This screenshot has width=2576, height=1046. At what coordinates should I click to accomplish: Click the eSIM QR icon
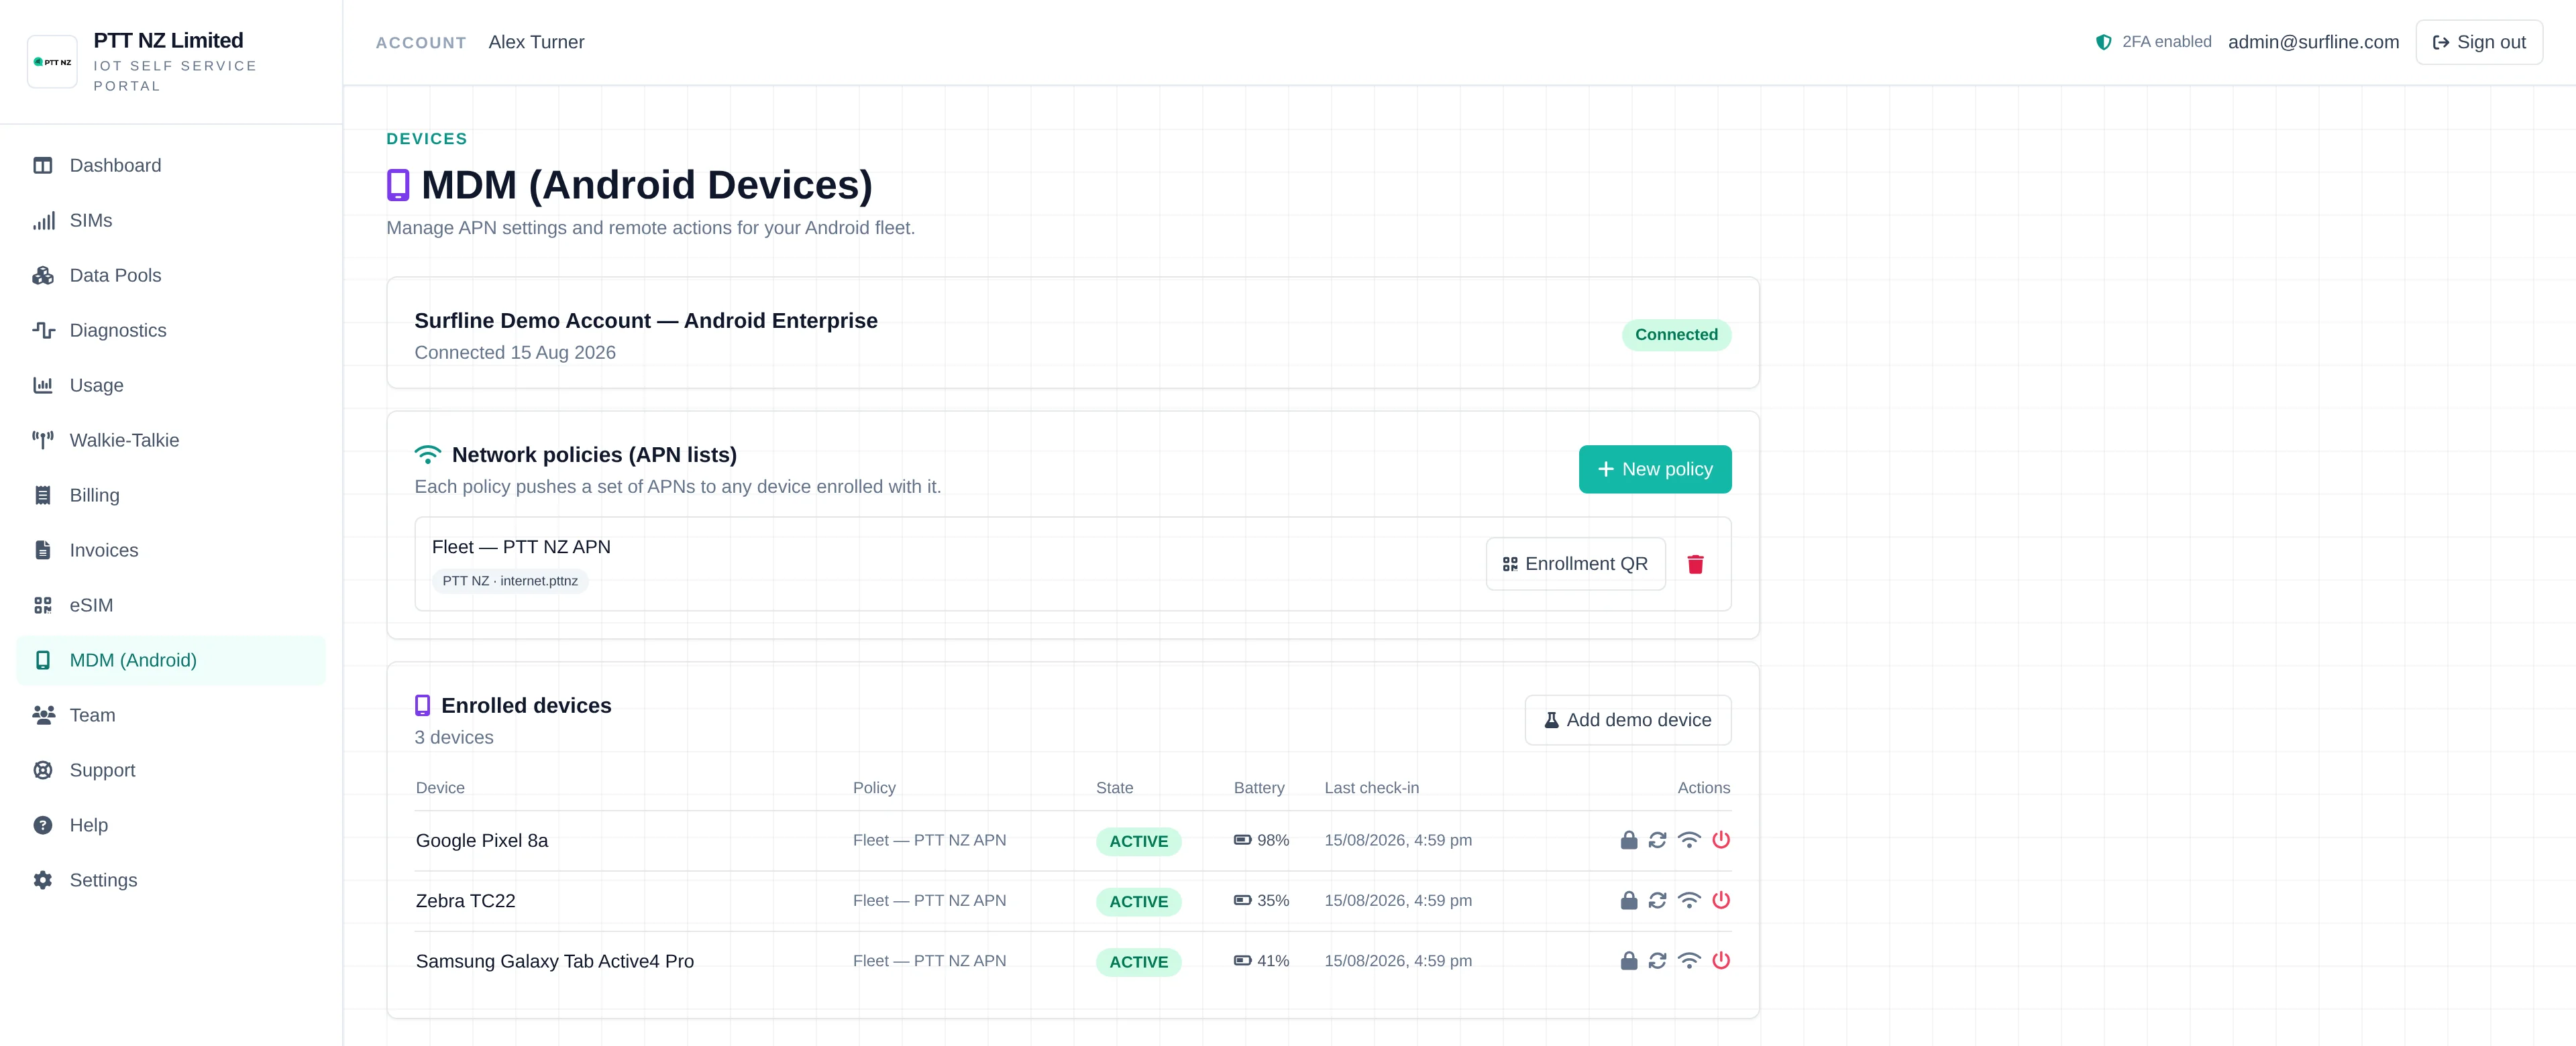pos(43,605)
